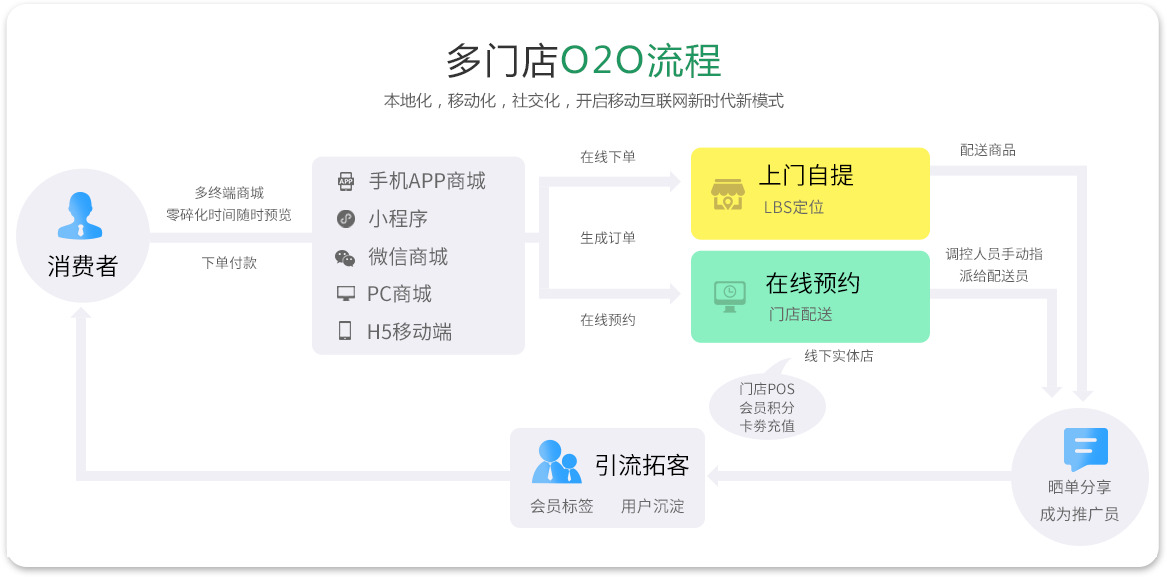
Task: Select the 手机APP商城 phone icon
Action: coord(344,181)
